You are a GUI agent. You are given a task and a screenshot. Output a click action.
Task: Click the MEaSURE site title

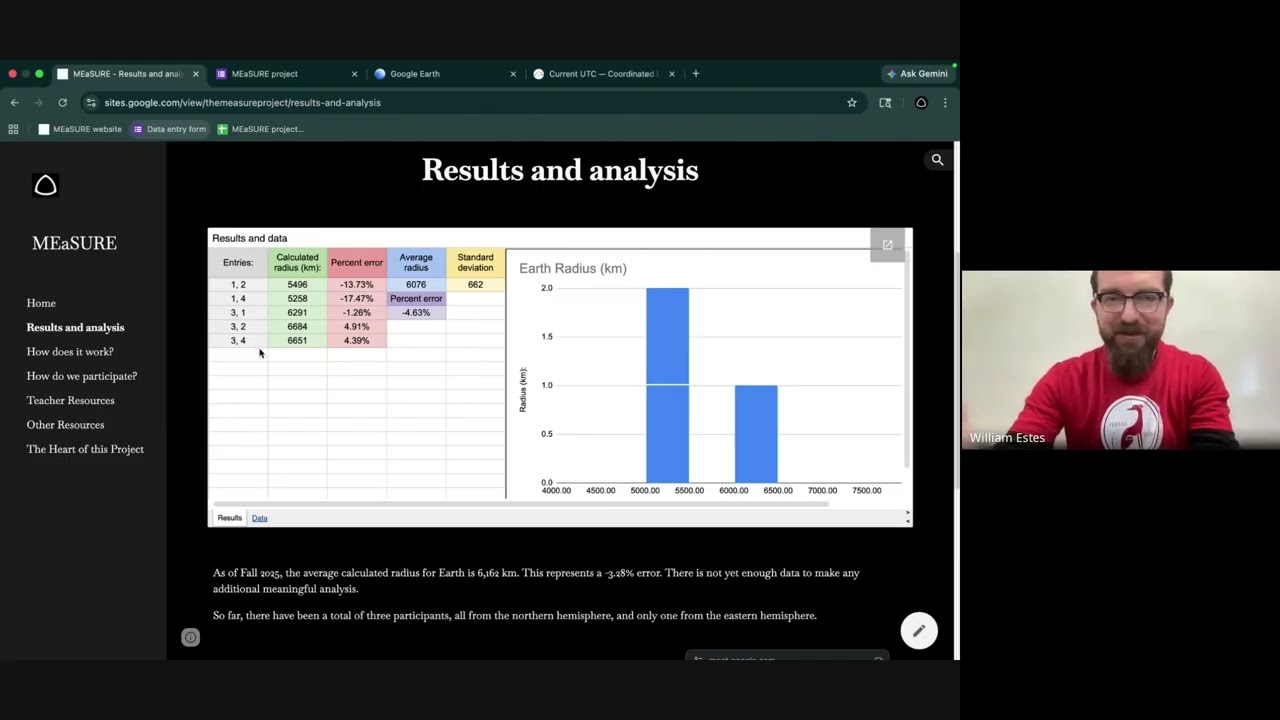(x=74, y=243)
